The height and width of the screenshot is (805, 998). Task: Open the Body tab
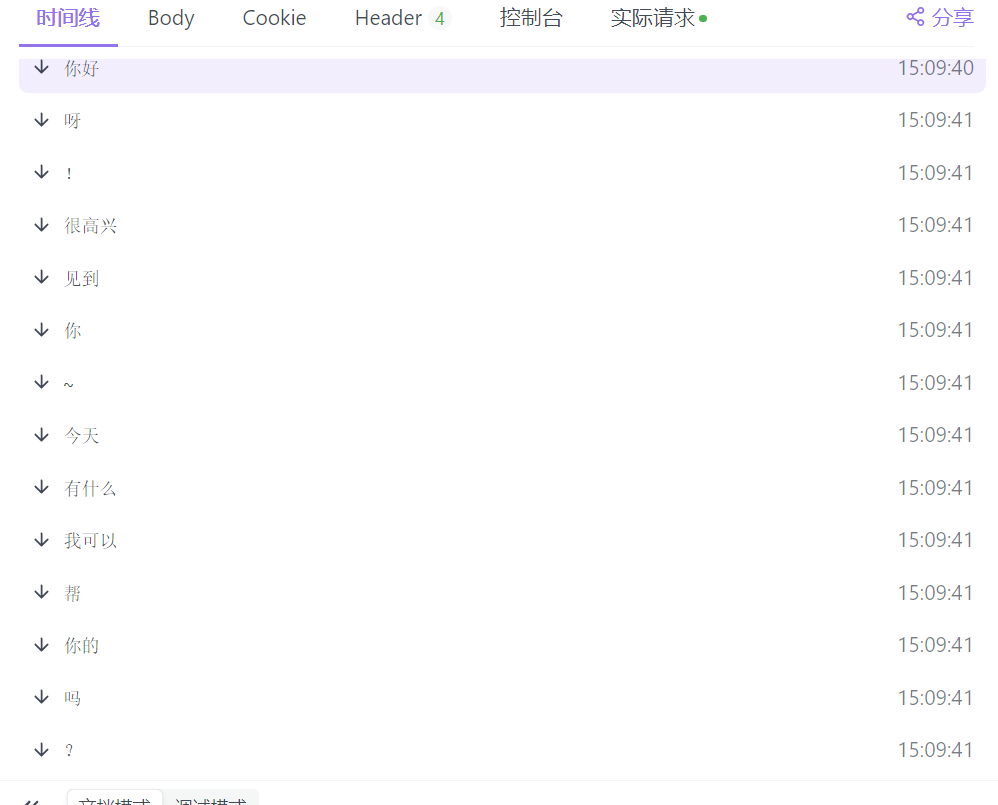click(171, 18)
